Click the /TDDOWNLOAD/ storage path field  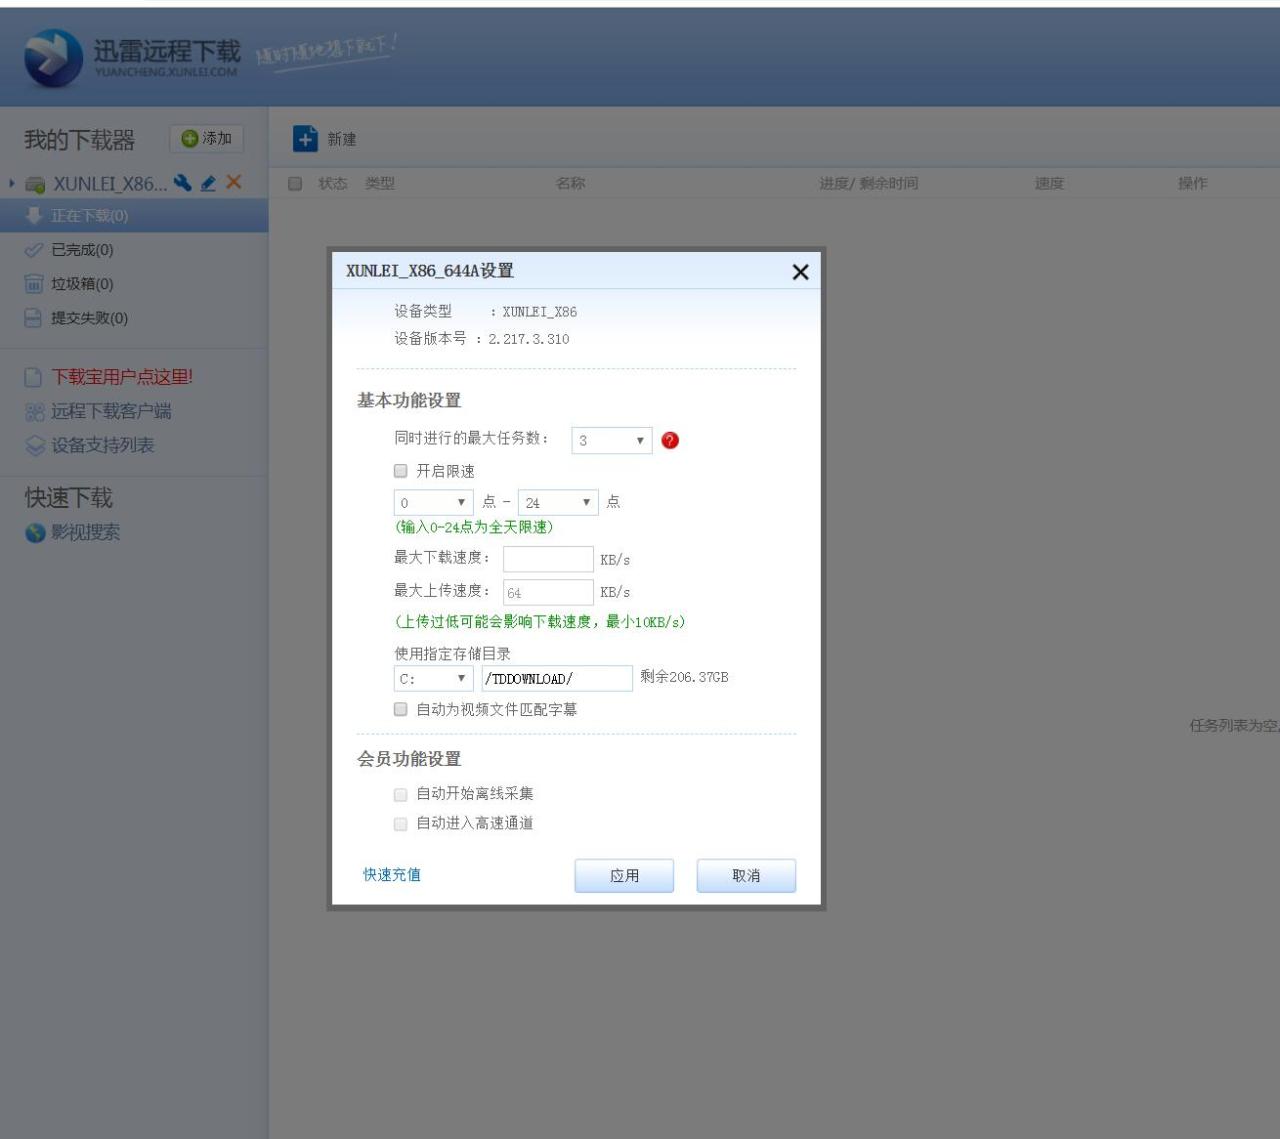pos(558,678)
